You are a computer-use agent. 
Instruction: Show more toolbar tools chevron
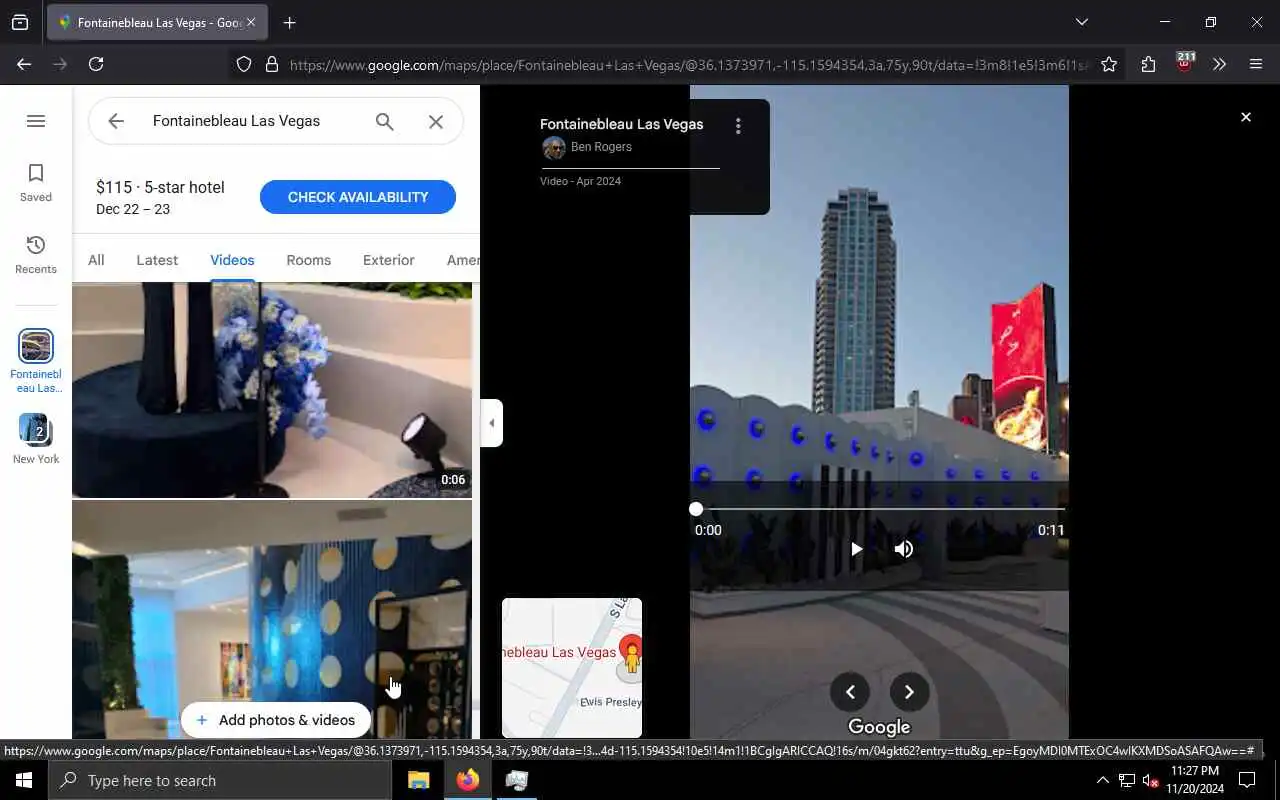[x=1219, y=64]
